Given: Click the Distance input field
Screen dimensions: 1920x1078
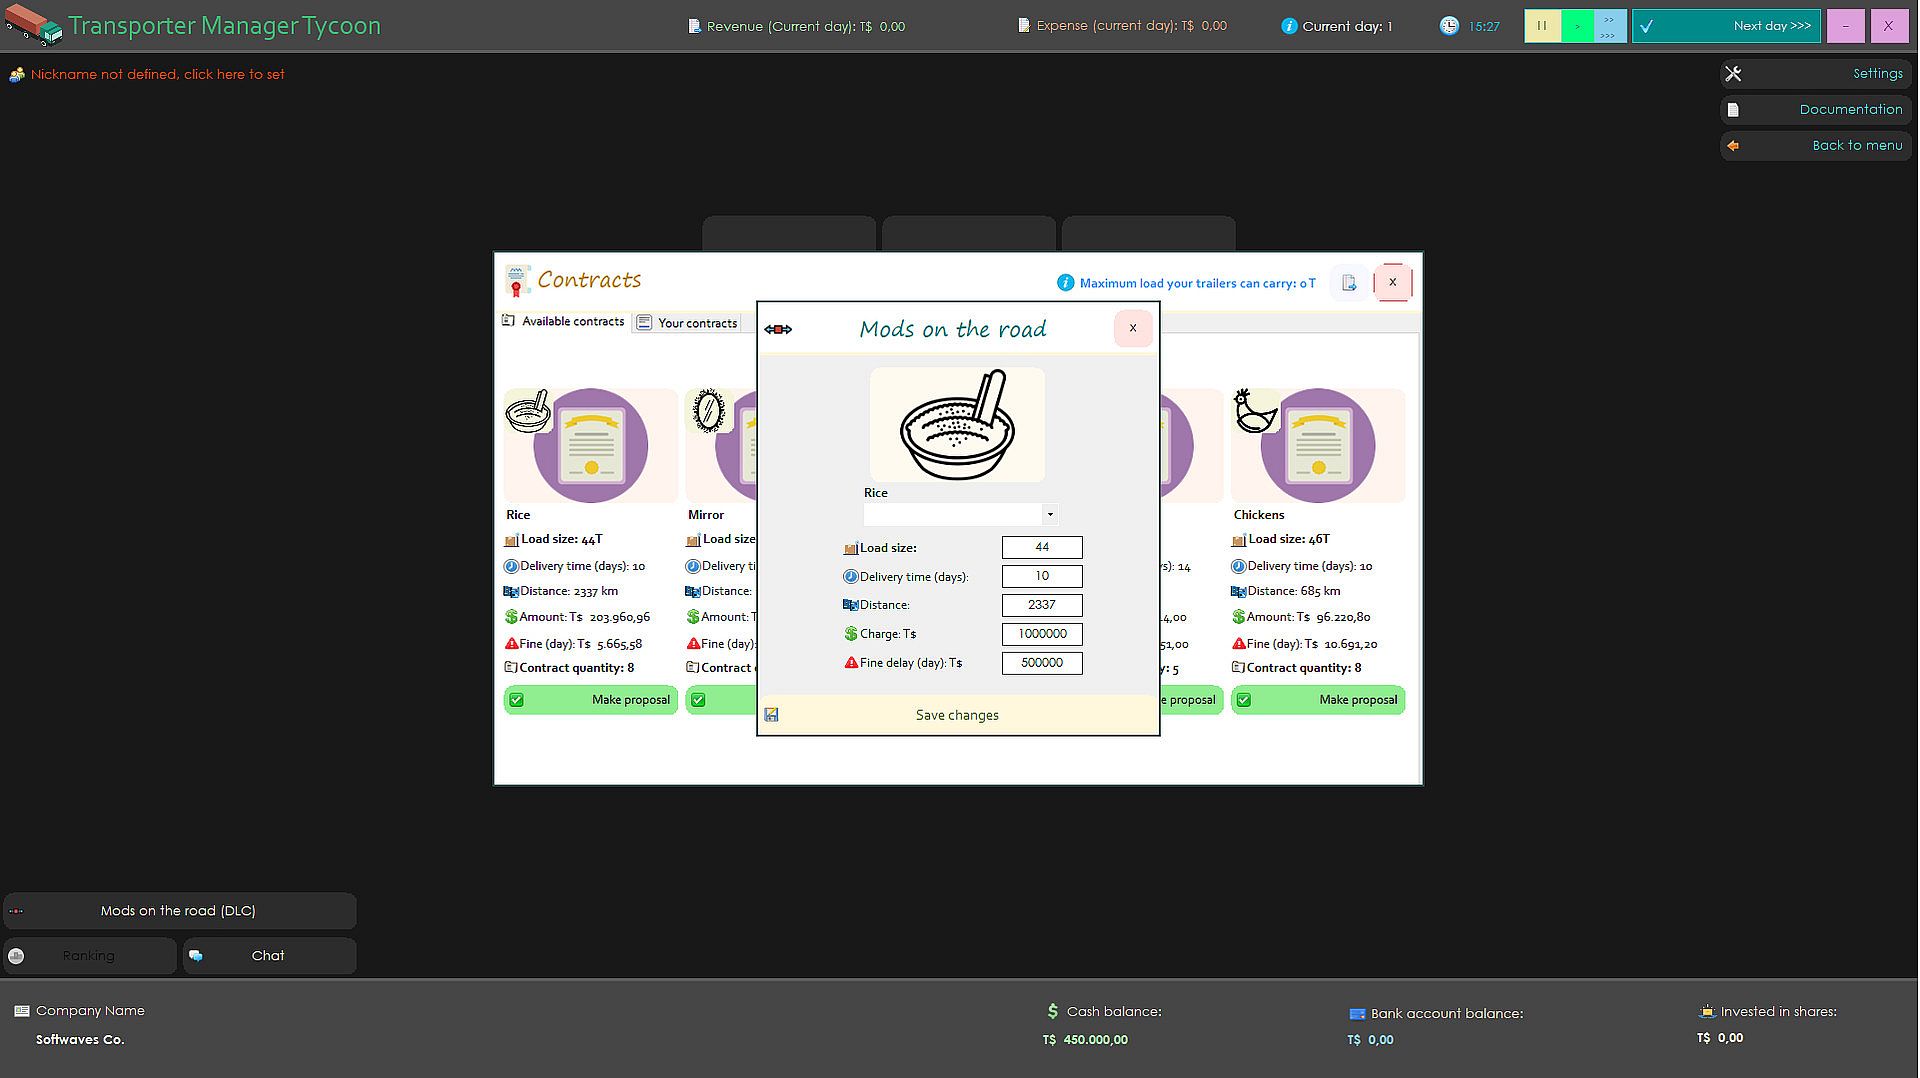Looking at the screenshot, I should [1042, 605].
